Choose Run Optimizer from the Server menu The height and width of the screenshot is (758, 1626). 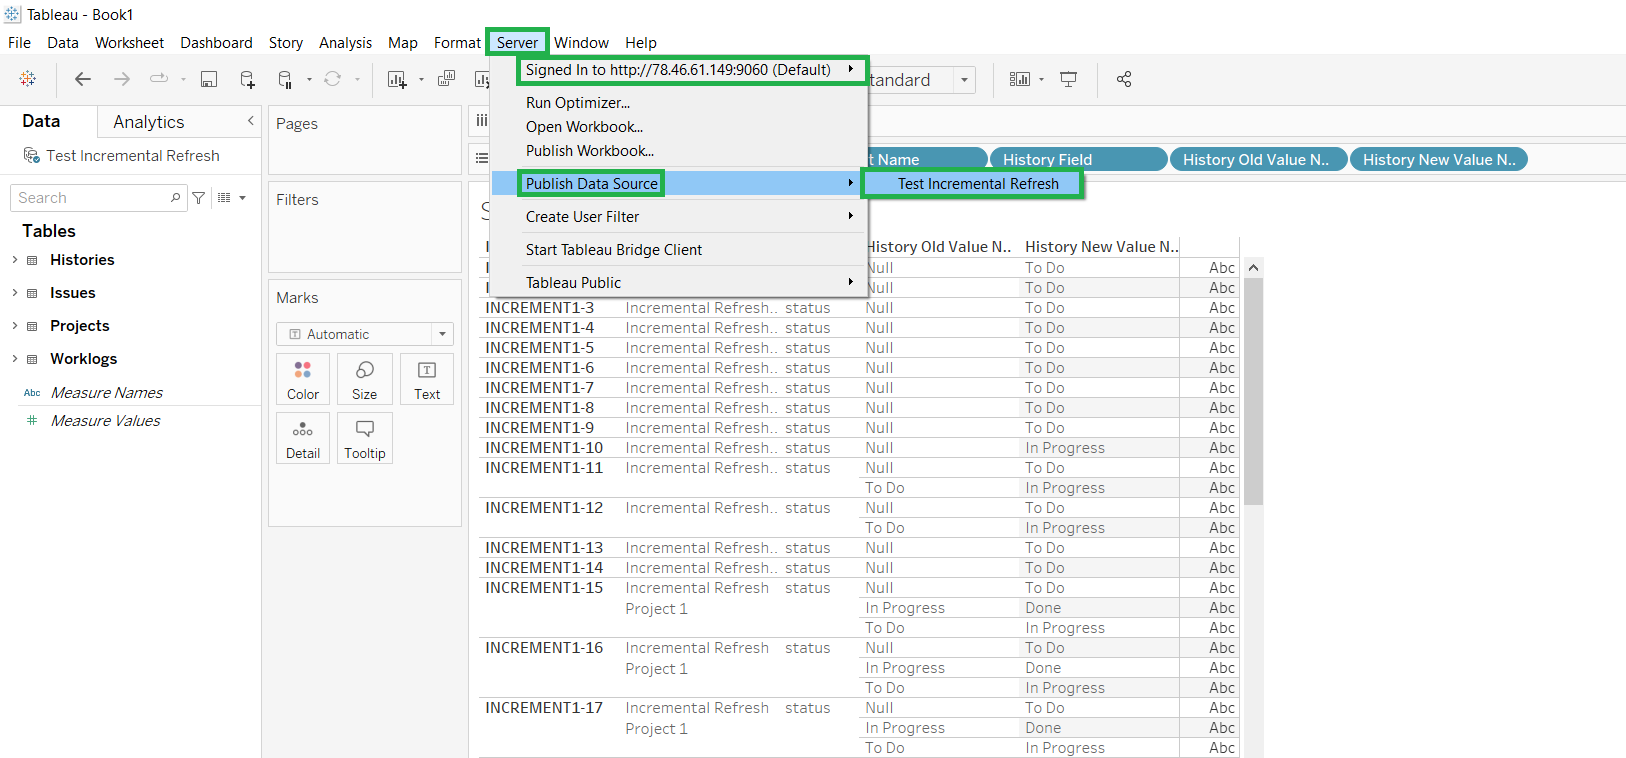pos(578,103)
